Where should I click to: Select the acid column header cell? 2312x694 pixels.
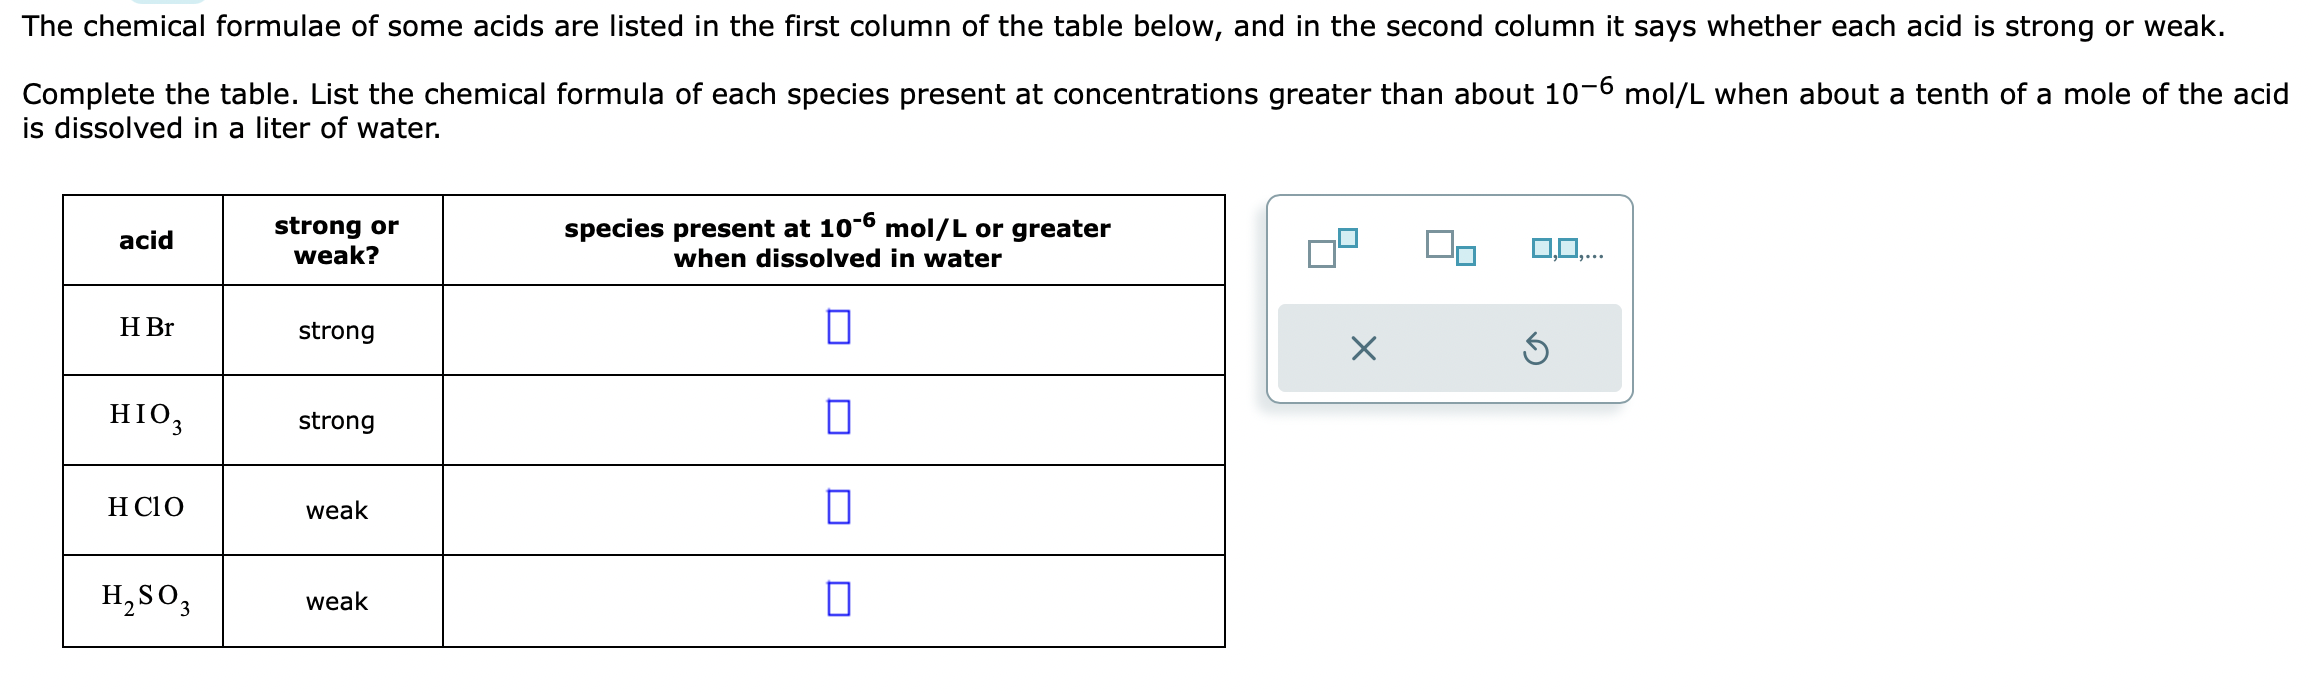pos(146,240)
